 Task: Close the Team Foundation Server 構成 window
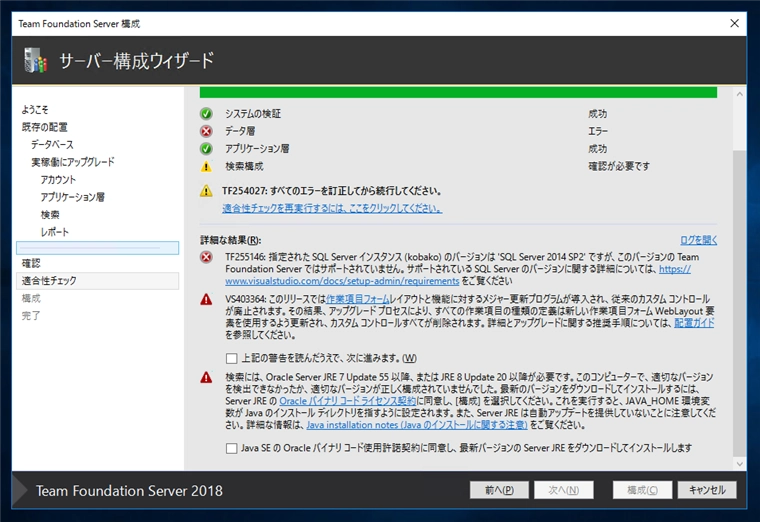point(734,23)
